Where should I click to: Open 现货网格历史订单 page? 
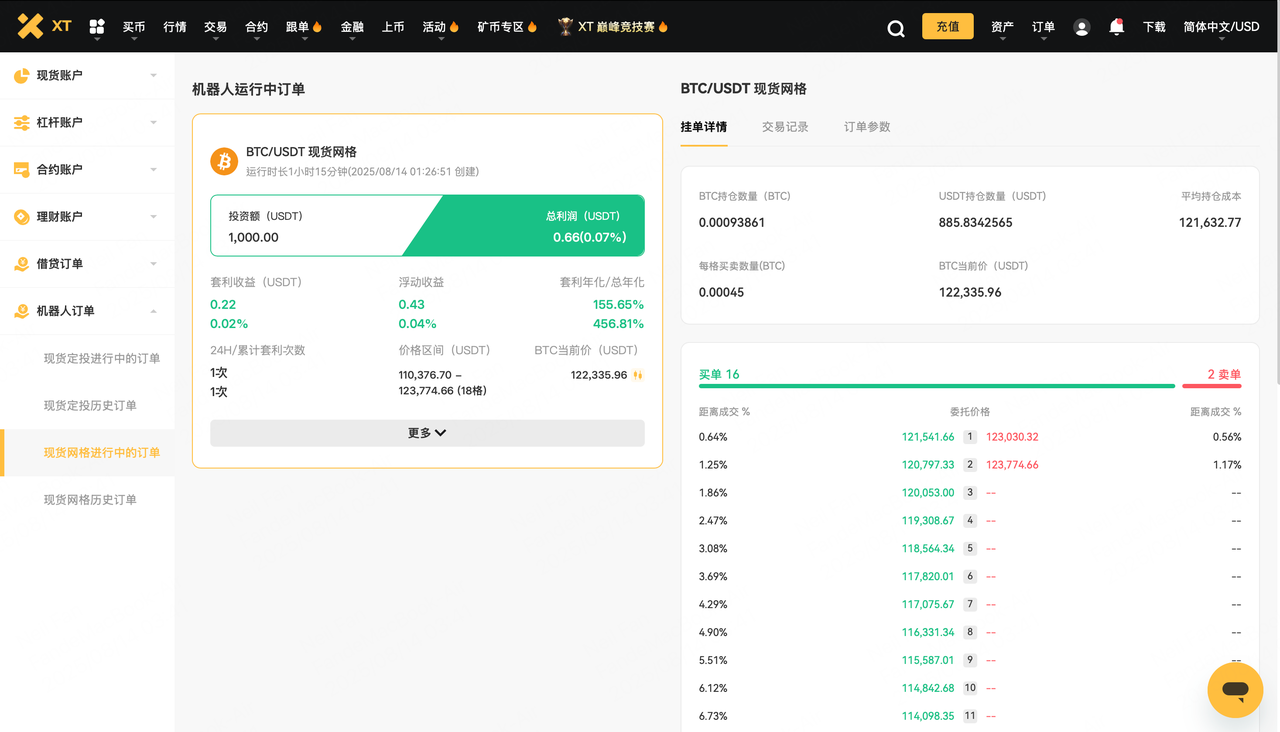[90, 499]
